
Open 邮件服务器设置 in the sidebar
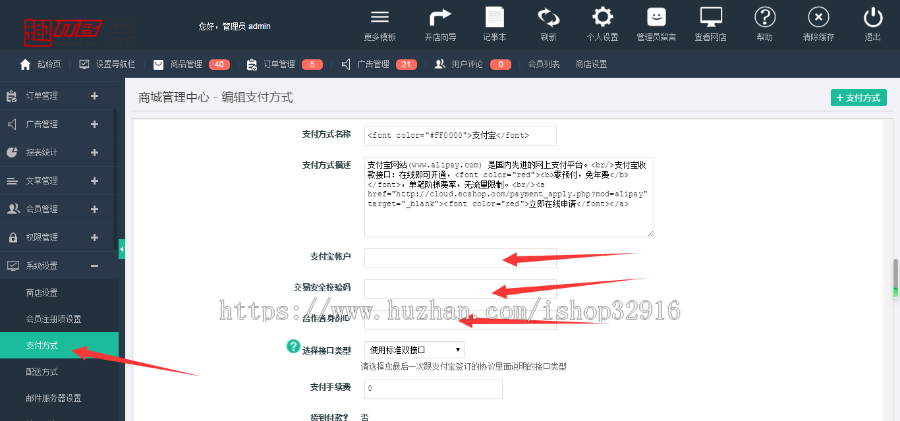tap(53, 398)
